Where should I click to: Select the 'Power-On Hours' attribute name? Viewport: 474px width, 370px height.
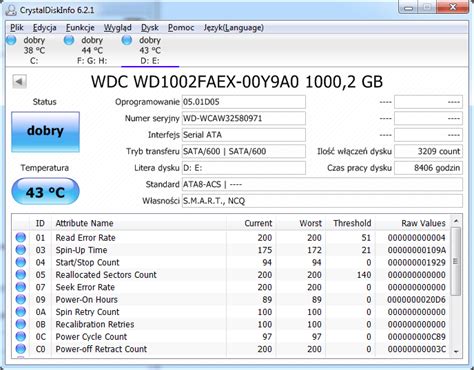pos(86,299)
